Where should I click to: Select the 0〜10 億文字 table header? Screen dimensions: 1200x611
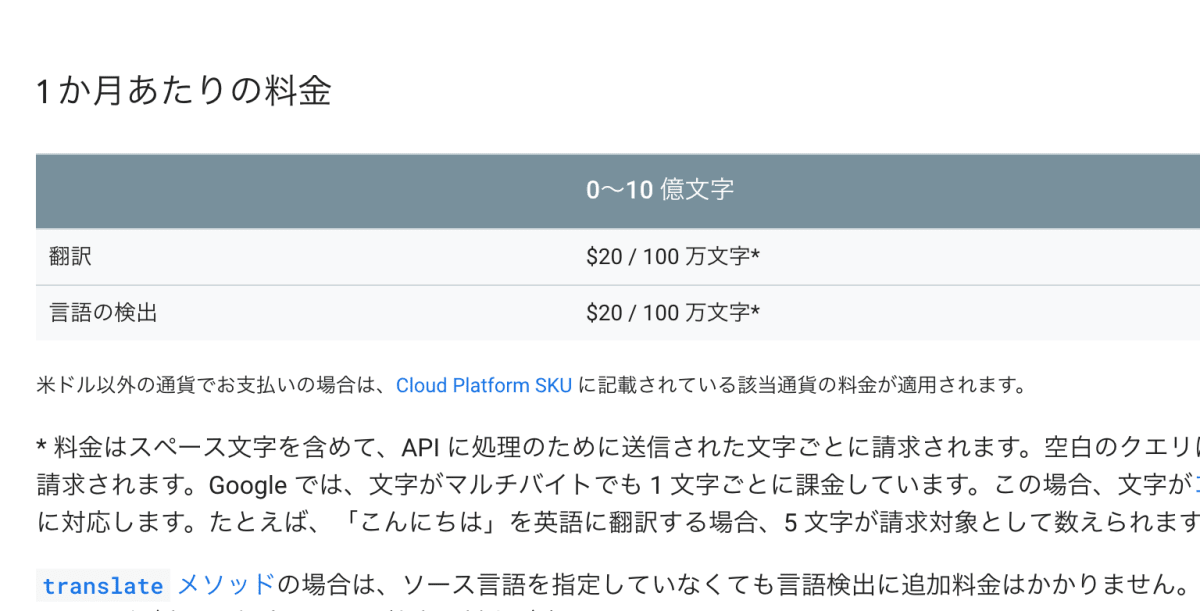pyautogui.click(x=660, y=190)
